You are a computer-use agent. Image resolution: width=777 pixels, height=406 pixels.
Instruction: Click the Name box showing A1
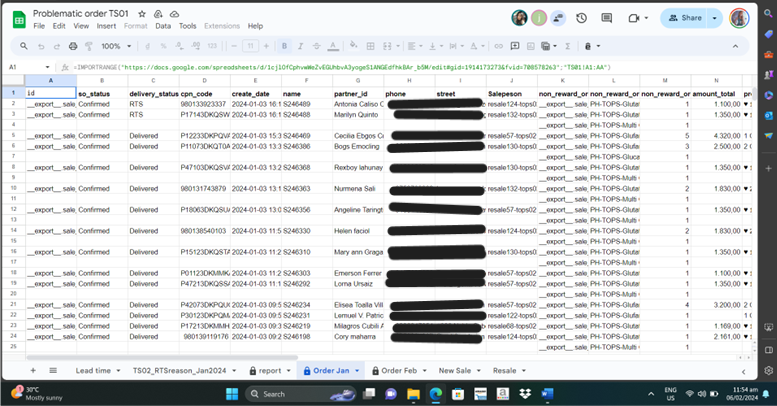click(29, 67)
